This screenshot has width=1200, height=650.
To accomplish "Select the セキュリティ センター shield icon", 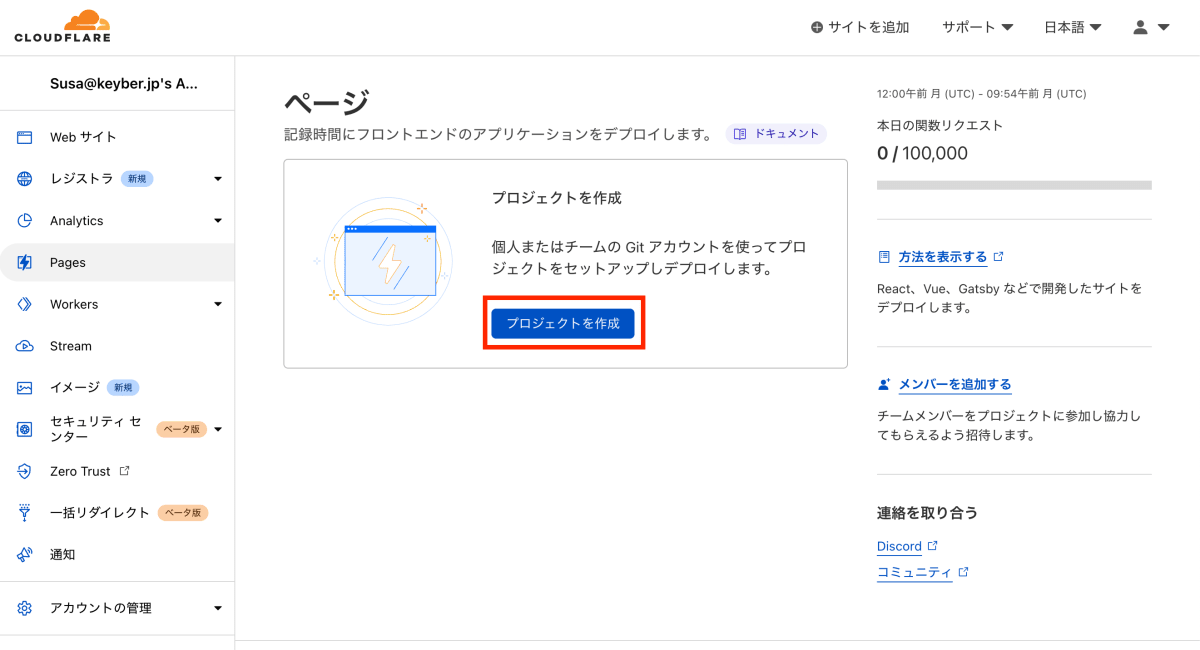I will click(25, 429).
